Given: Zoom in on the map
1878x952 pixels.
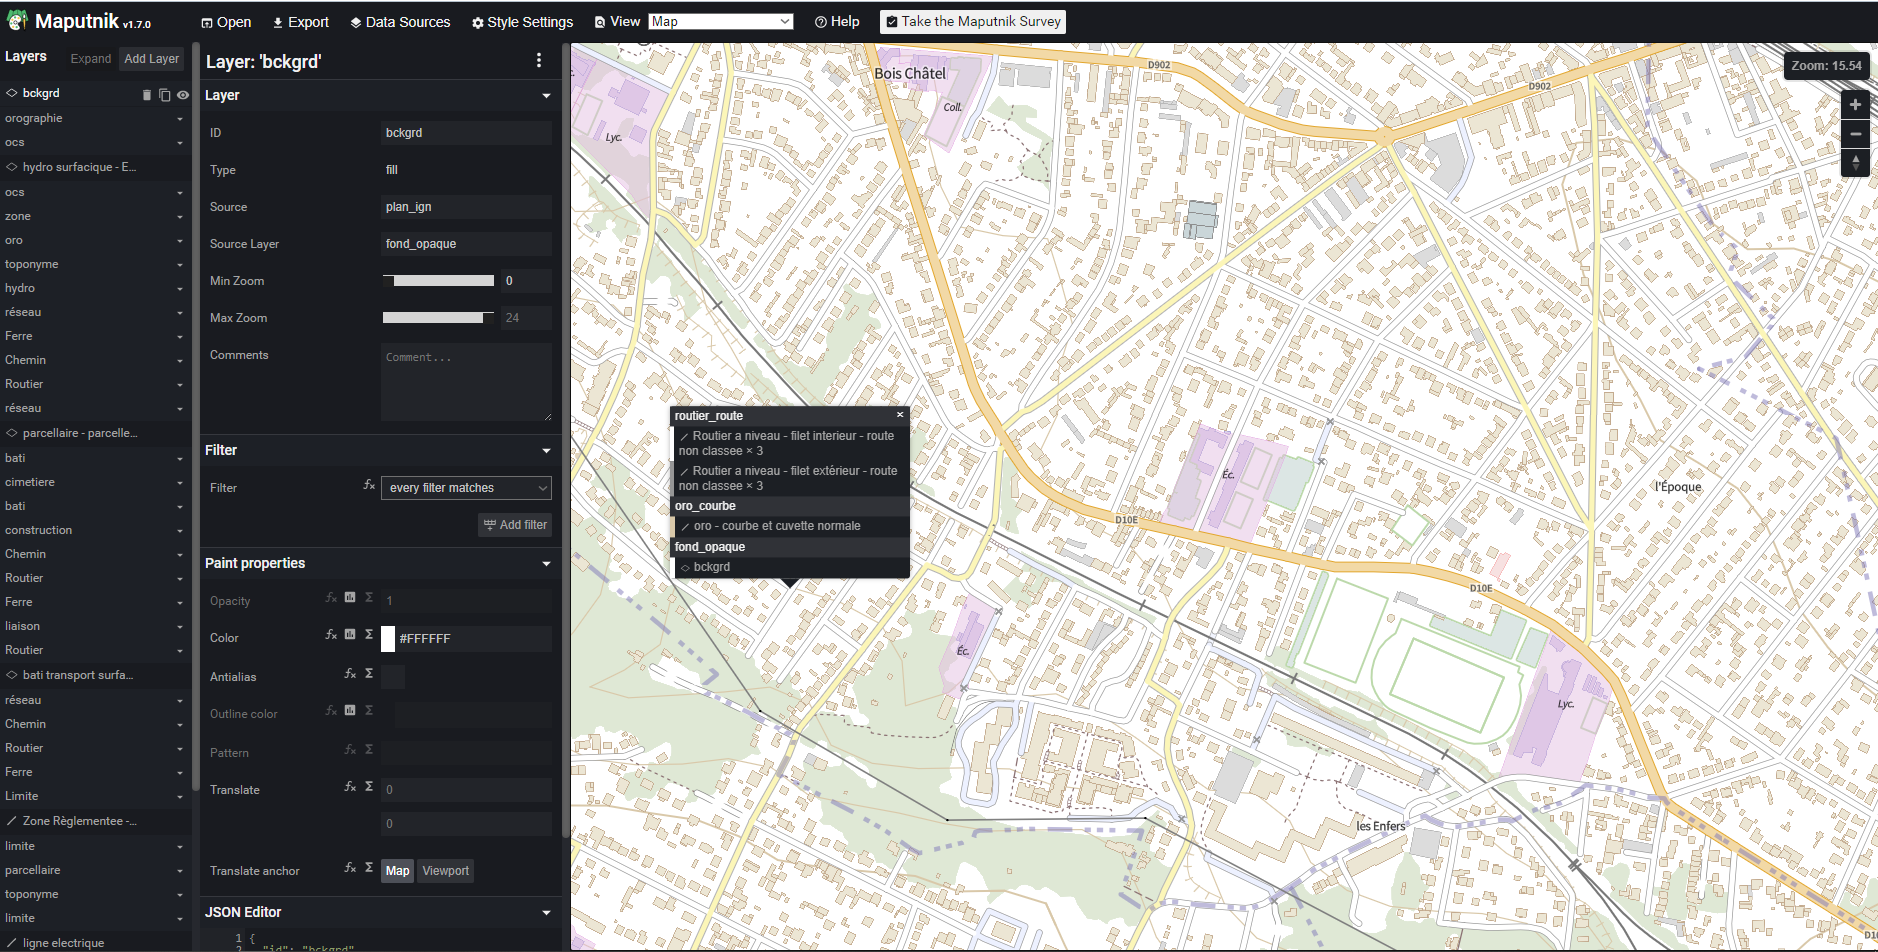Looking at the screenshot, I should click(1855, 105).
